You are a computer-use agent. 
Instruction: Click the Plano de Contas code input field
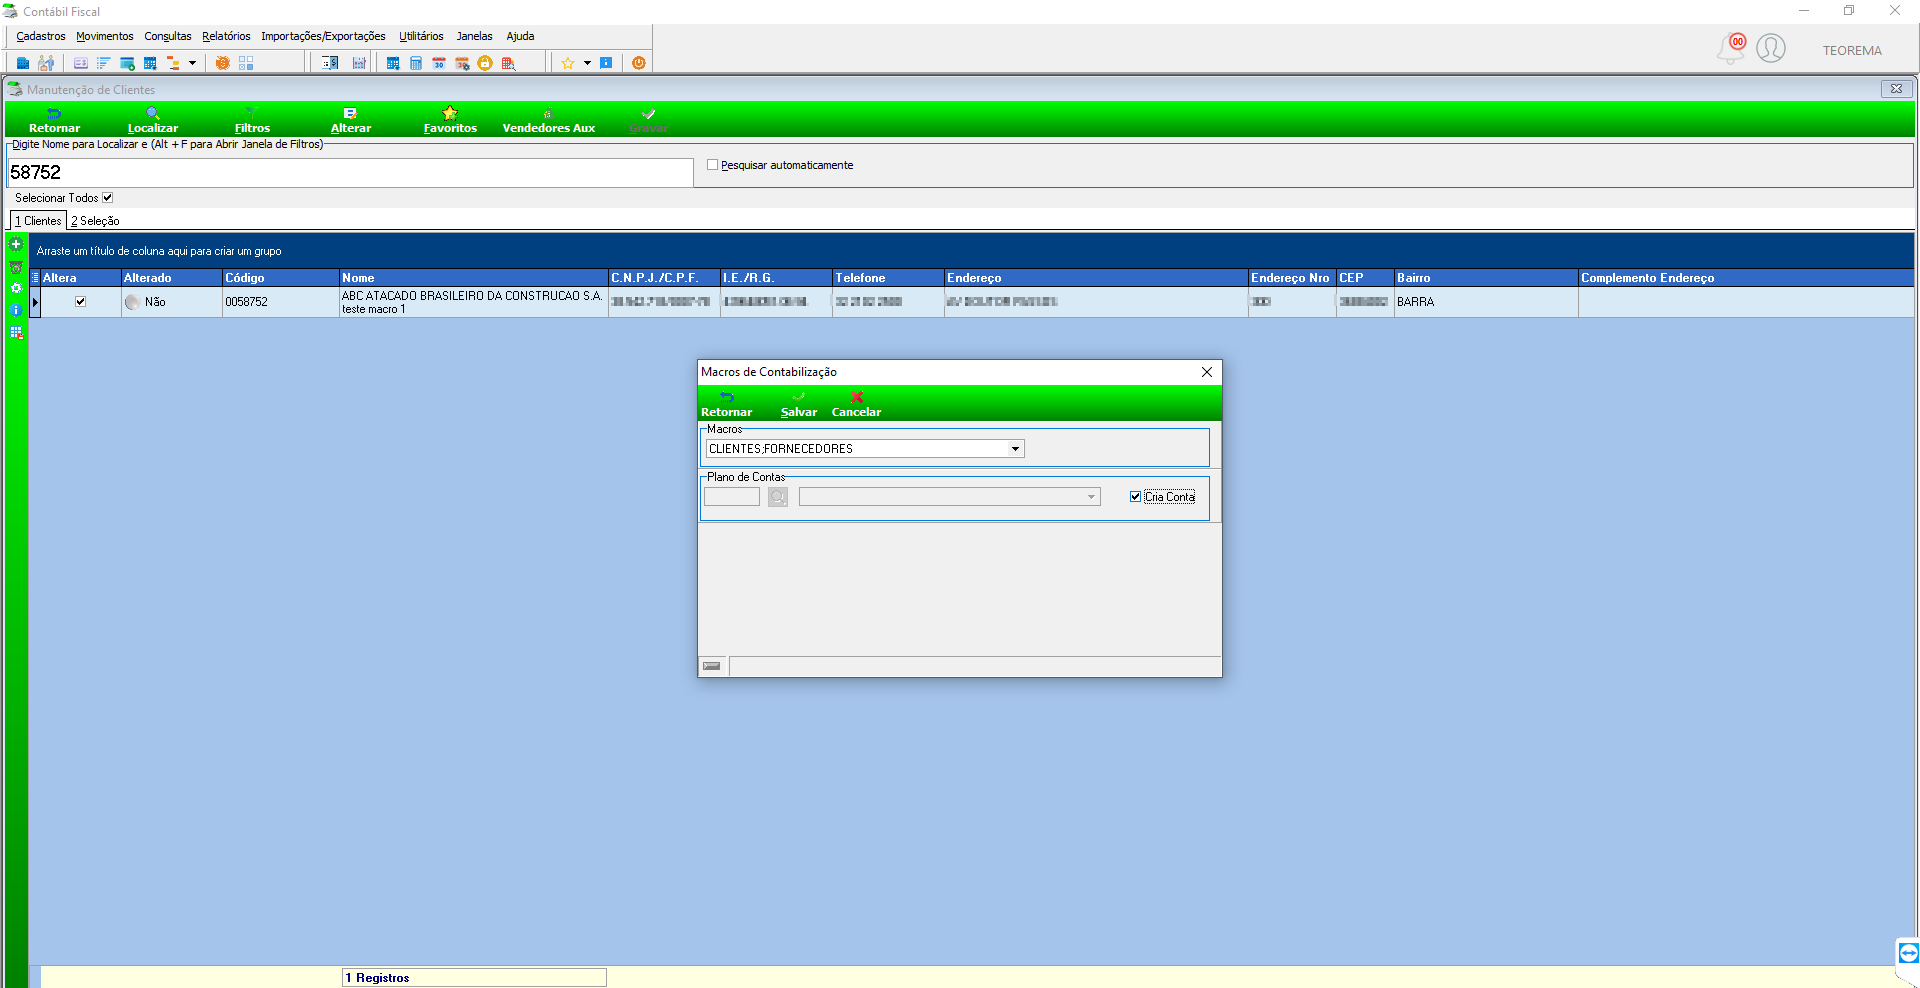[x=732, y=497]
